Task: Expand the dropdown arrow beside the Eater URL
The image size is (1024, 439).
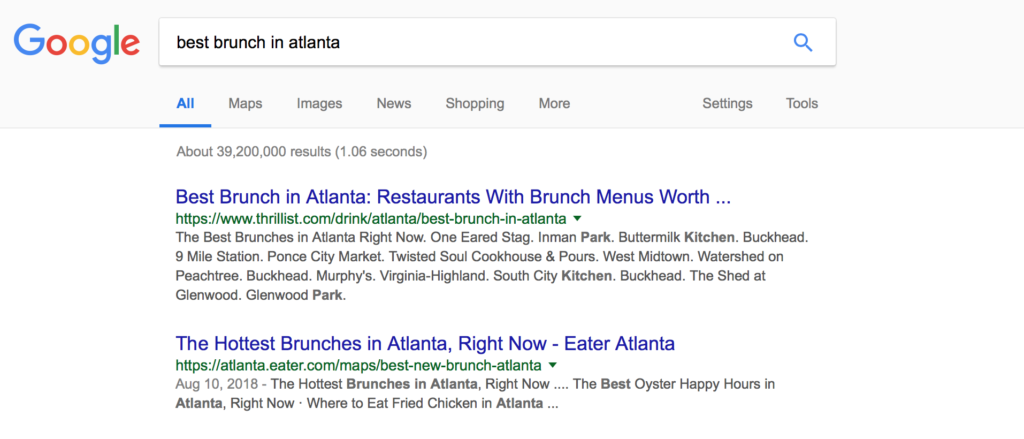Action: tap(552, 364)
